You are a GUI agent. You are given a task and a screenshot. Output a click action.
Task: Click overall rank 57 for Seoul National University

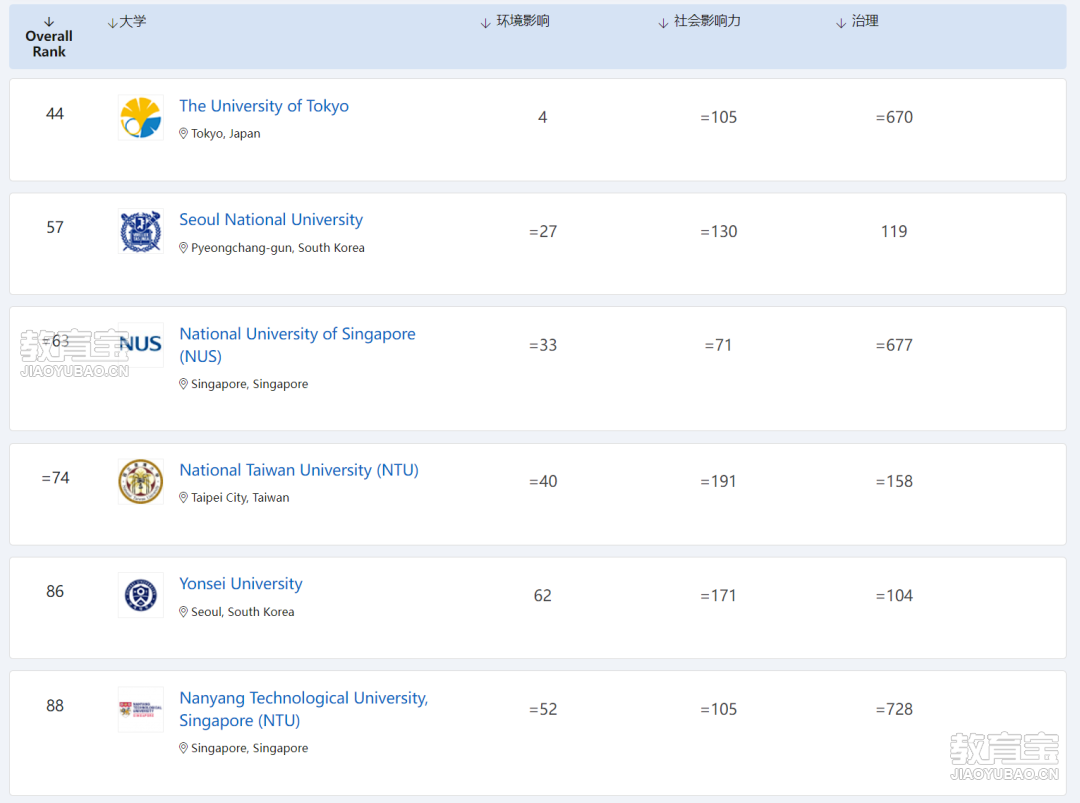(x=55, y=227)
